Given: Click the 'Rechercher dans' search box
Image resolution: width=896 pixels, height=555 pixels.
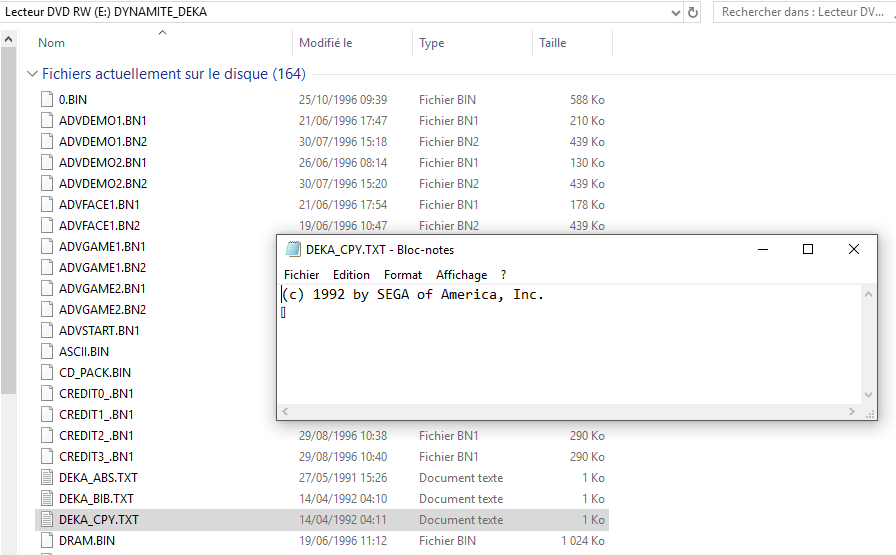Looking at the screenshot, I should click(x=804, y=12).
